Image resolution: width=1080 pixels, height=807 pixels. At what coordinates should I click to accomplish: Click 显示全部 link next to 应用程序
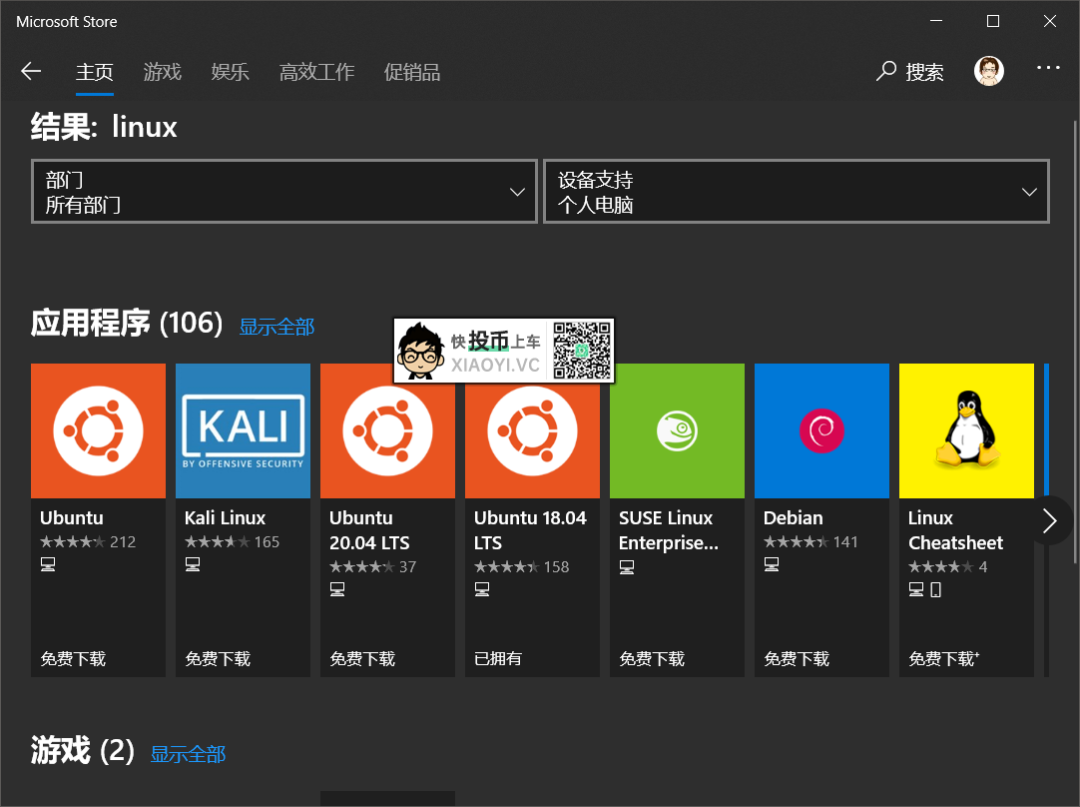(x=277, y=326)
